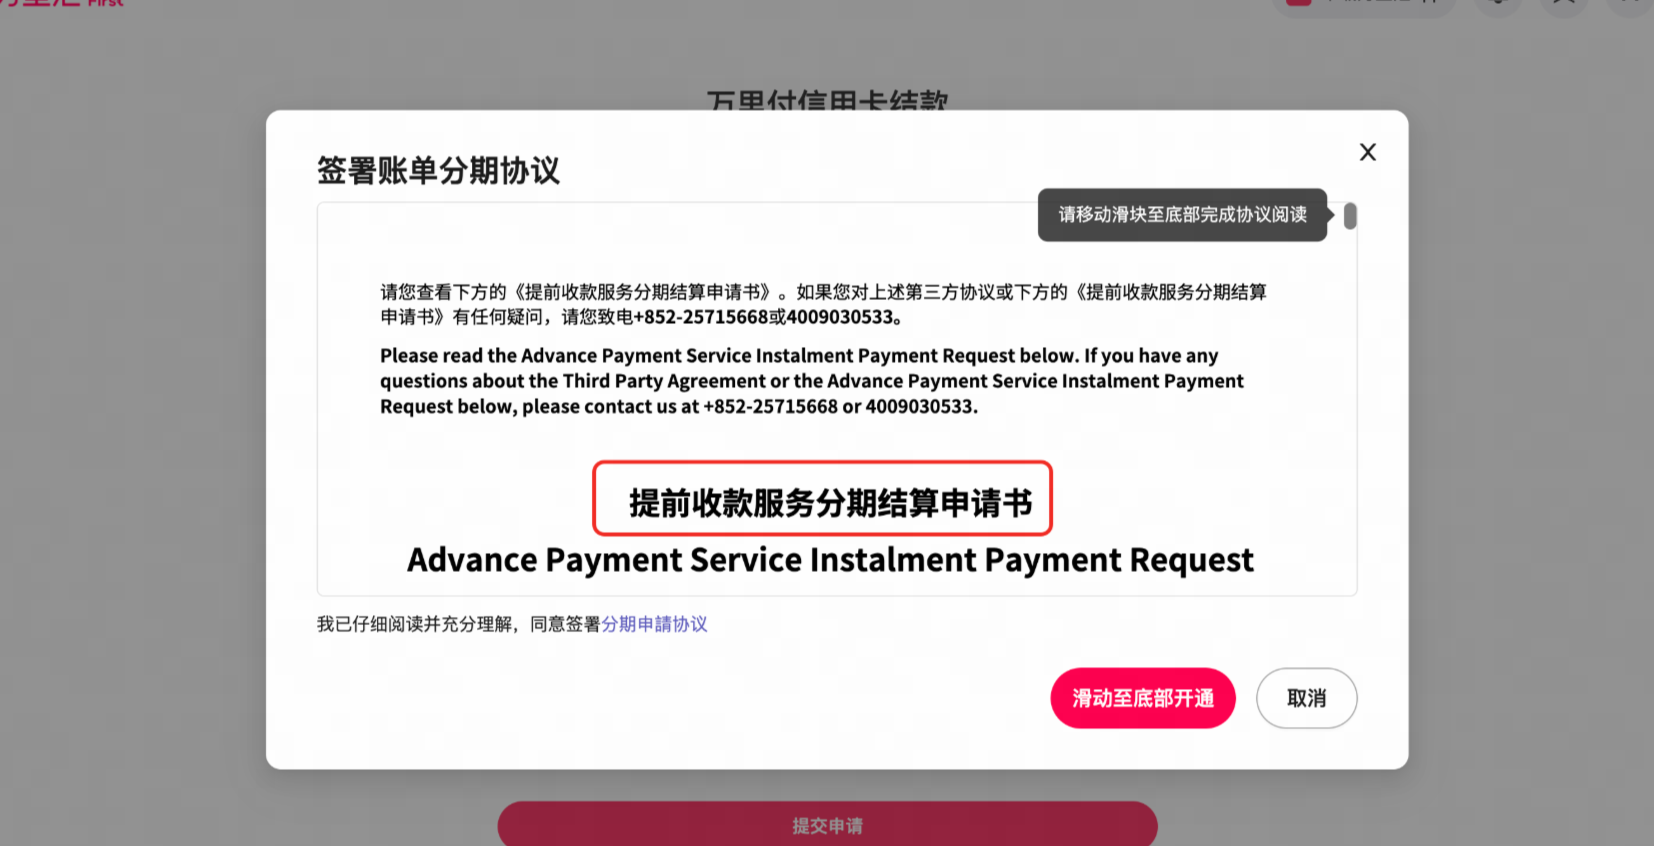Click the last round header icon at the edge
The width and height of the screenshot is (1654, 846).
[1630, 5]
